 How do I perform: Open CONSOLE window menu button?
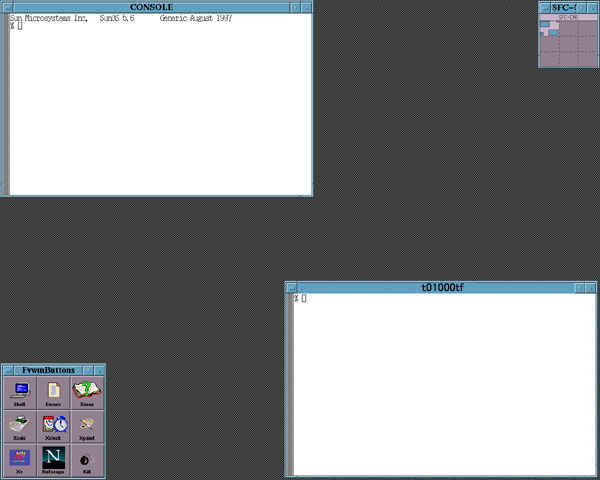5,7
